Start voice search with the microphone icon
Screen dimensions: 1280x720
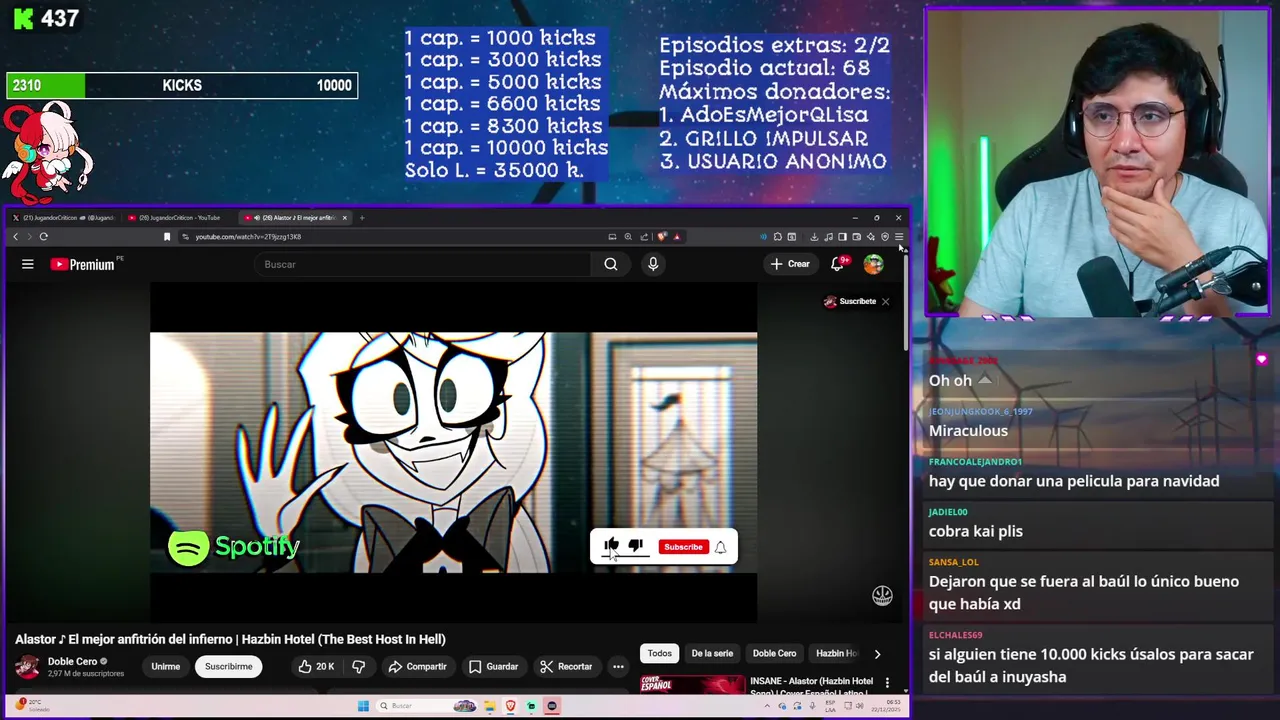653,264
